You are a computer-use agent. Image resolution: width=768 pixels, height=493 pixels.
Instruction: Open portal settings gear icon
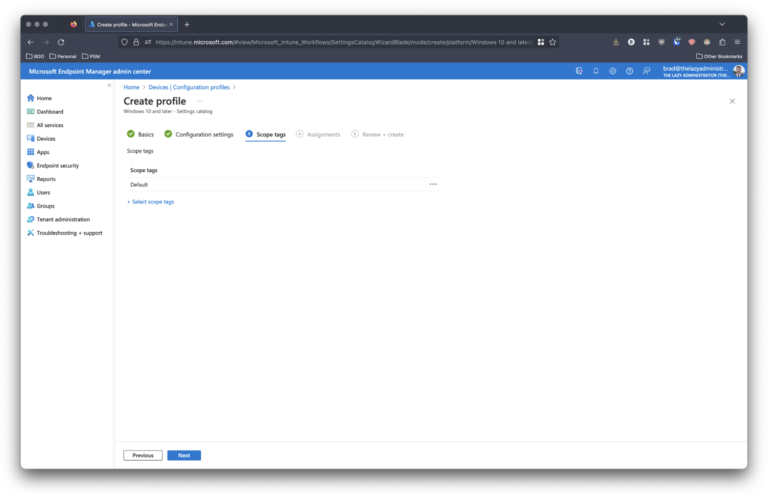612,71
